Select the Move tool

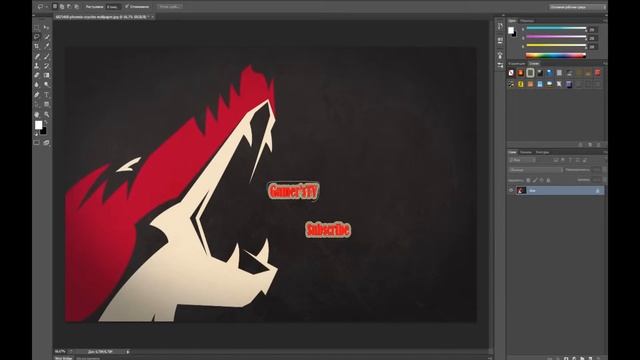pos(47,27)
